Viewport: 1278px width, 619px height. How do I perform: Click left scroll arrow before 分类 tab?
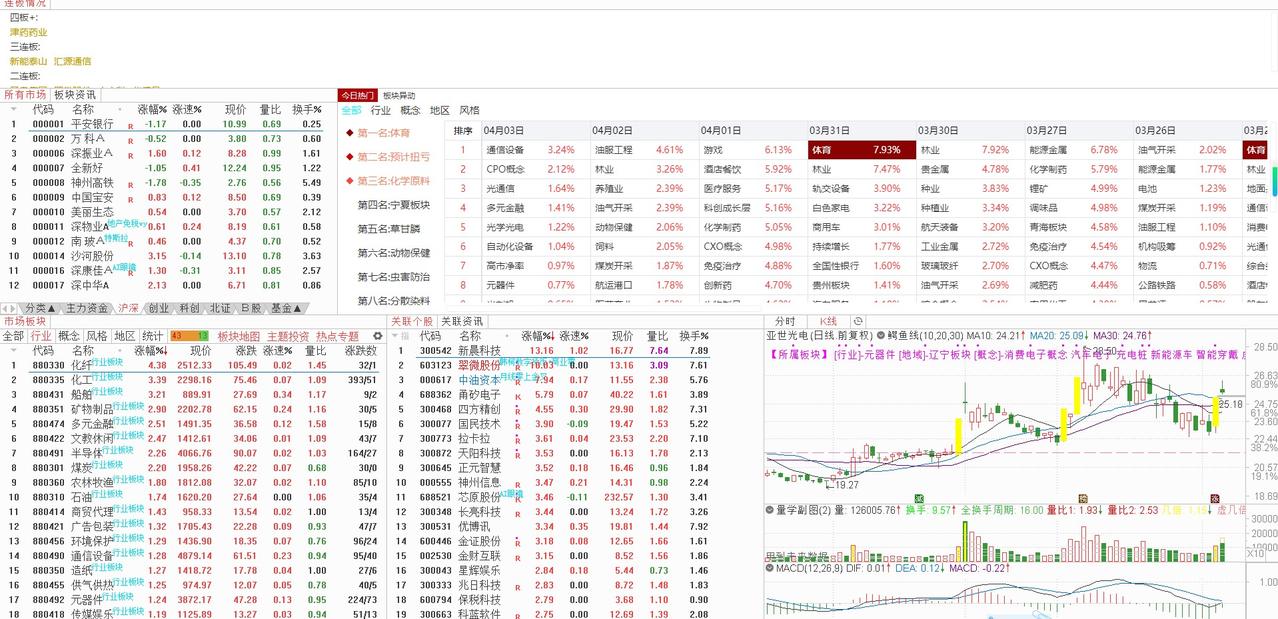[x=6, y=306]
